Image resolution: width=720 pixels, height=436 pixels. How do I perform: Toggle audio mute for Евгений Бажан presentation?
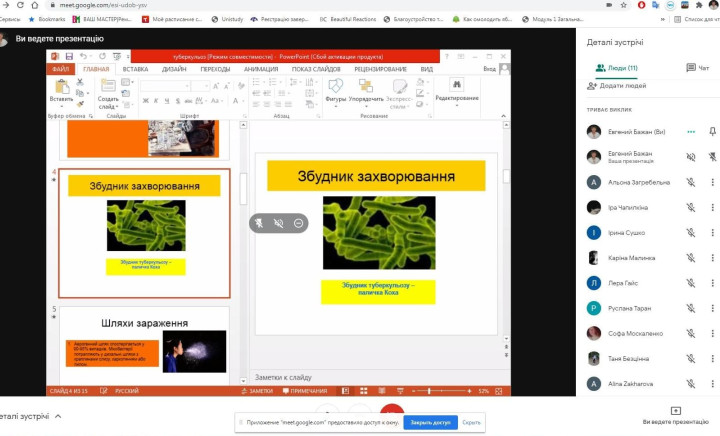point(690,156)
